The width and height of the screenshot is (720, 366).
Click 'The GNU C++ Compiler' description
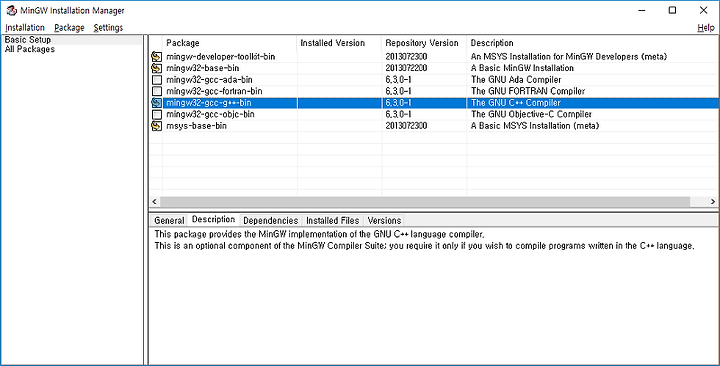point(516,103)
